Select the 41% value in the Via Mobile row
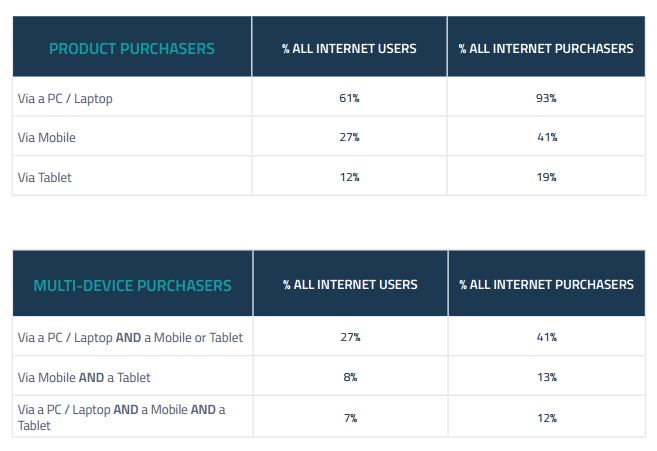Image resolution: width=657 pixels, height=451 pixels. point(546,138)
